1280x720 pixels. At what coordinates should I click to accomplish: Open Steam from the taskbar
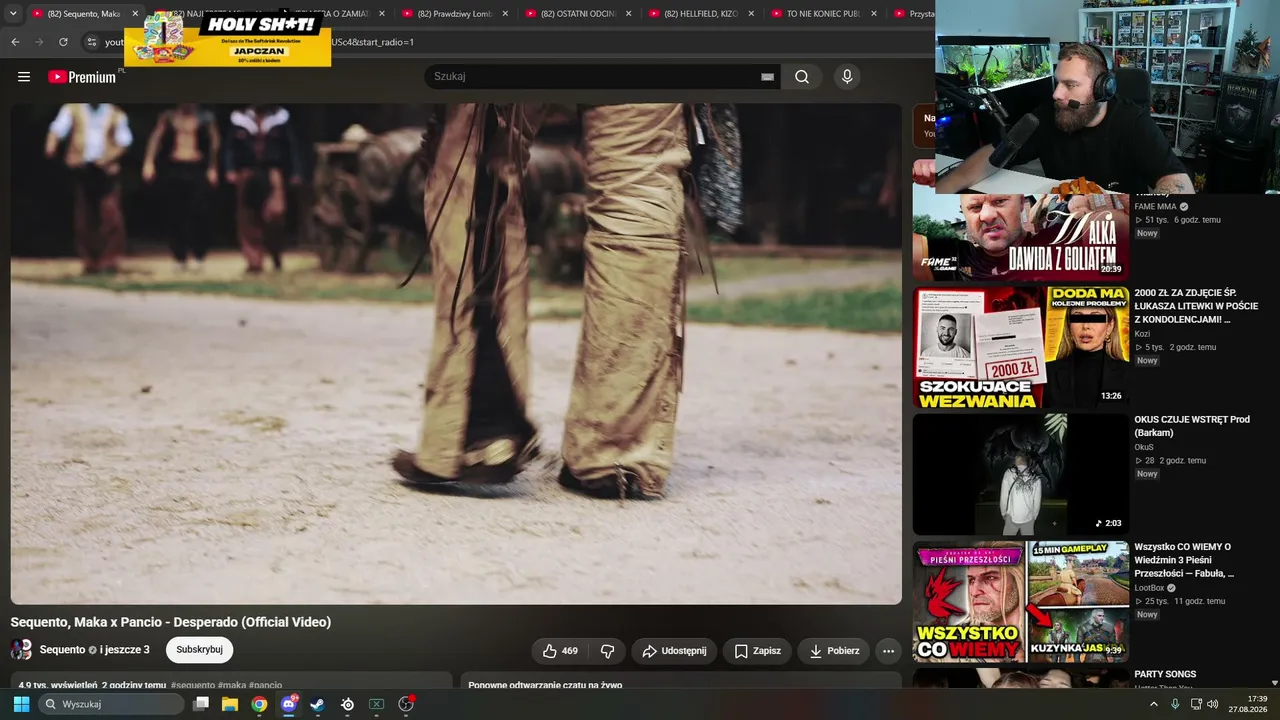coord(318,704)
